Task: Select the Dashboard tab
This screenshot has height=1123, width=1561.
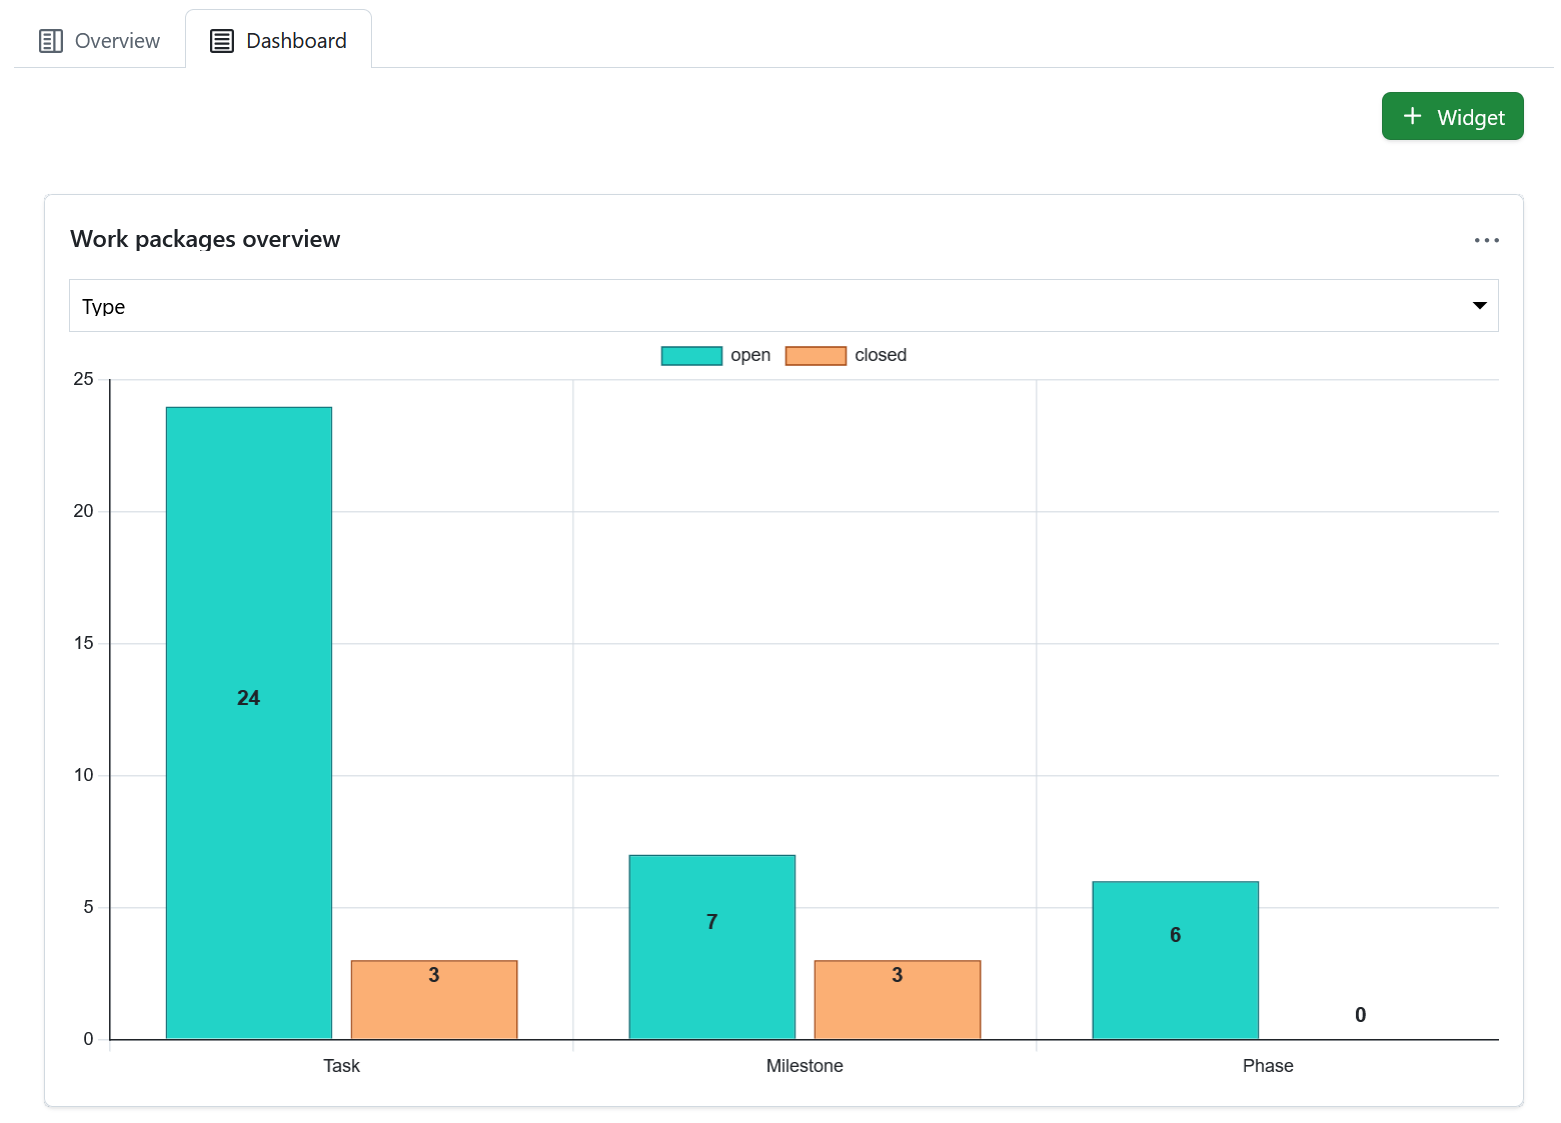Action: pyautogui.click(x=278, y=41)
